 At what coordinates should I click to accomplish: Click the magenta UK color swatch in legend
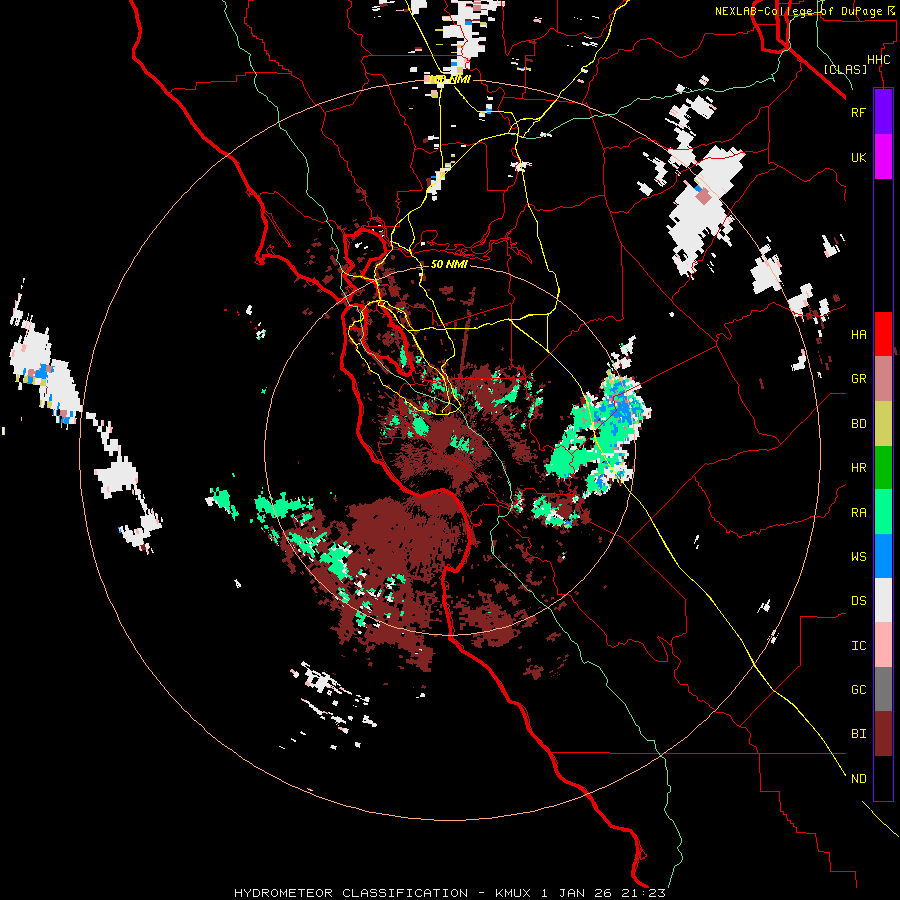pyautogui.click(x=883, y=157)
